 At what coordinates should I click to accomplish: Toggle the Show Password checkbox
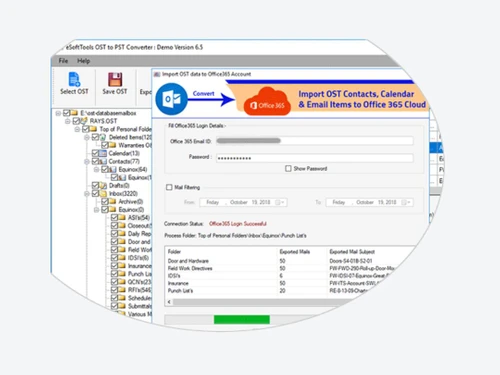coord(288,169)
